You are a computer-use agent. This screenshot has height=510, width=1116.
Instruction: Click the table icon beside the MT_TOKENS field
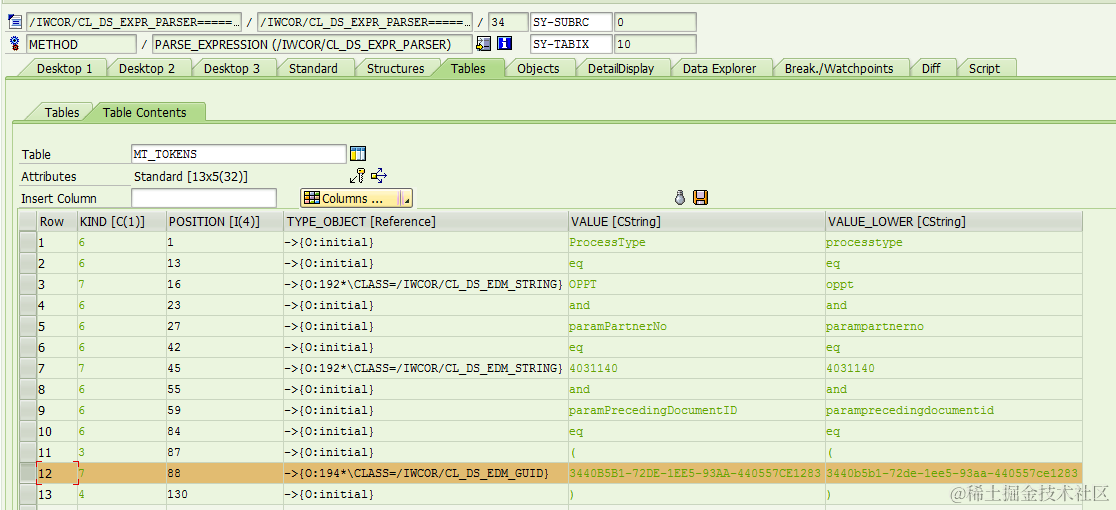point(358,154)
